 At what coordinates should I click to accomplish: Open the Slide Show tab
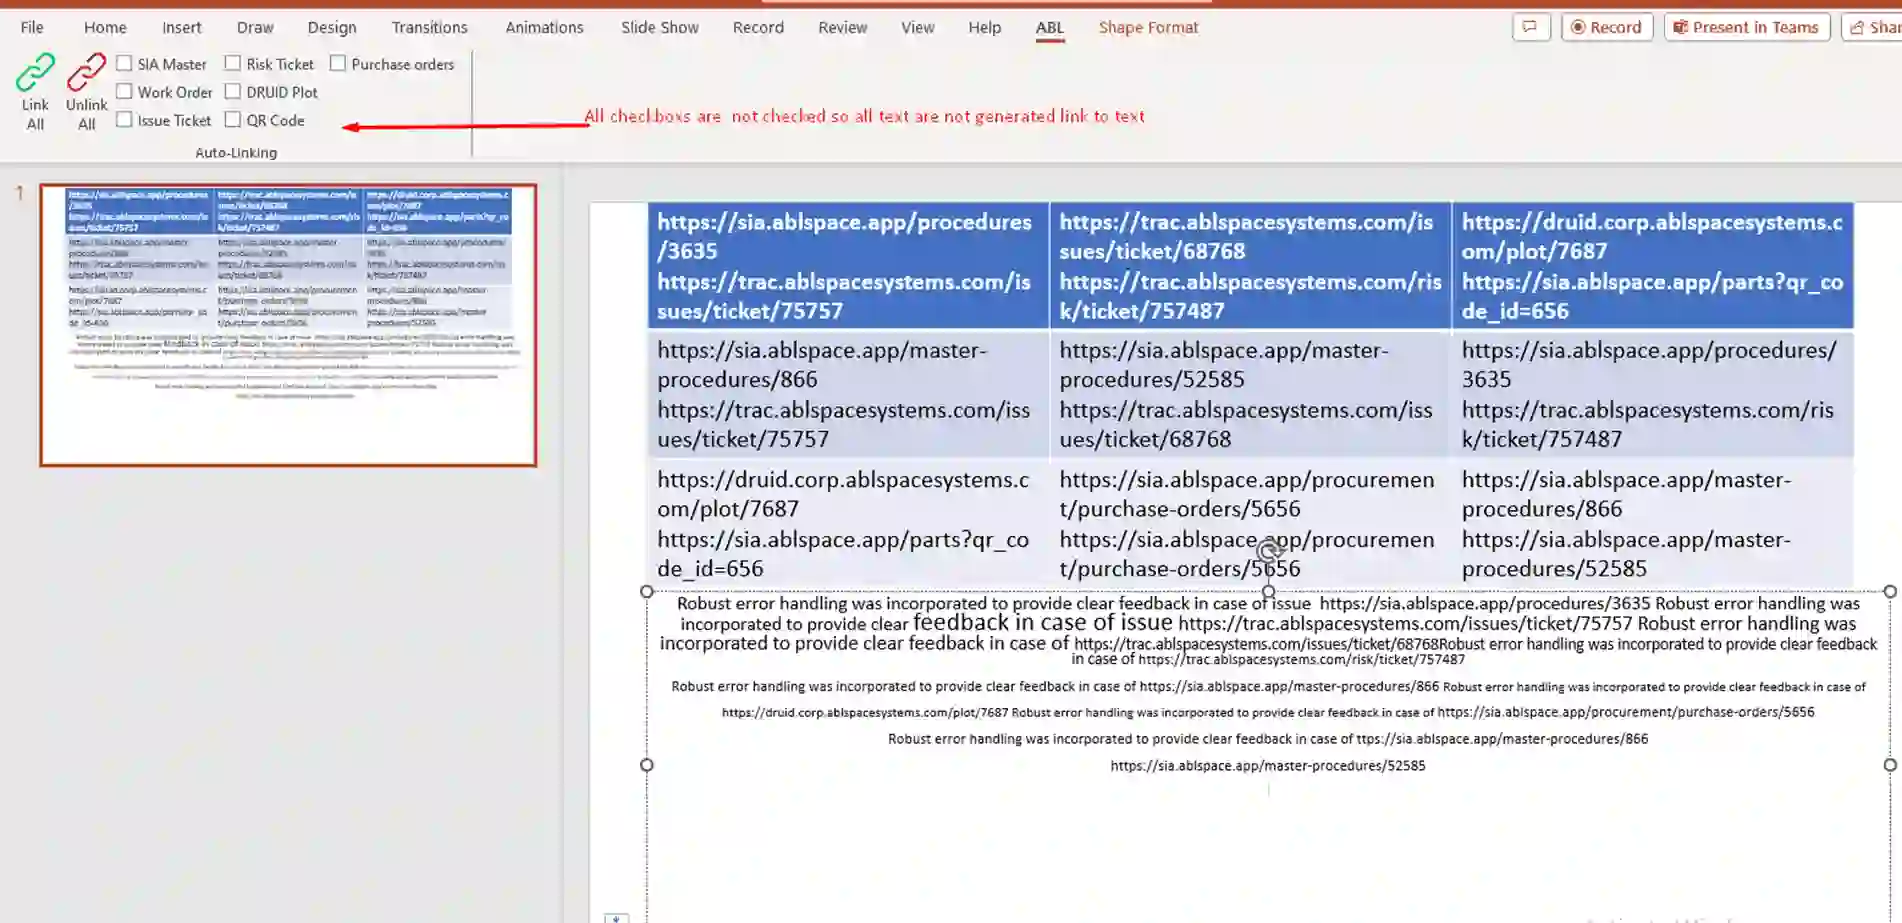click(660, 27)
